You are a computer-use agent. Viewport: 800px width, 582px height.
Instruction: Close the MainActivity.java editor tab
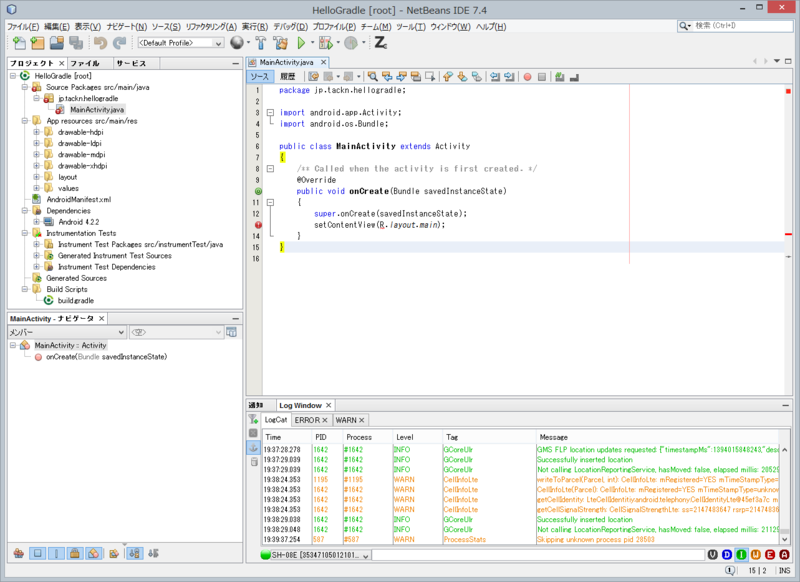click(x=323, y=62)
